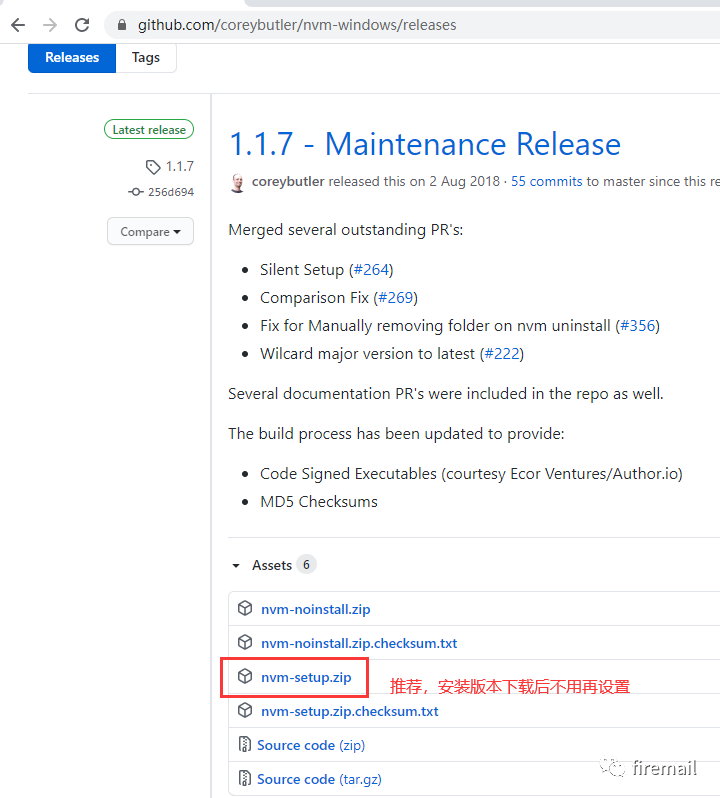
Task: Click the zip file icon beside Source code (zip)
Action: point(245,744)
